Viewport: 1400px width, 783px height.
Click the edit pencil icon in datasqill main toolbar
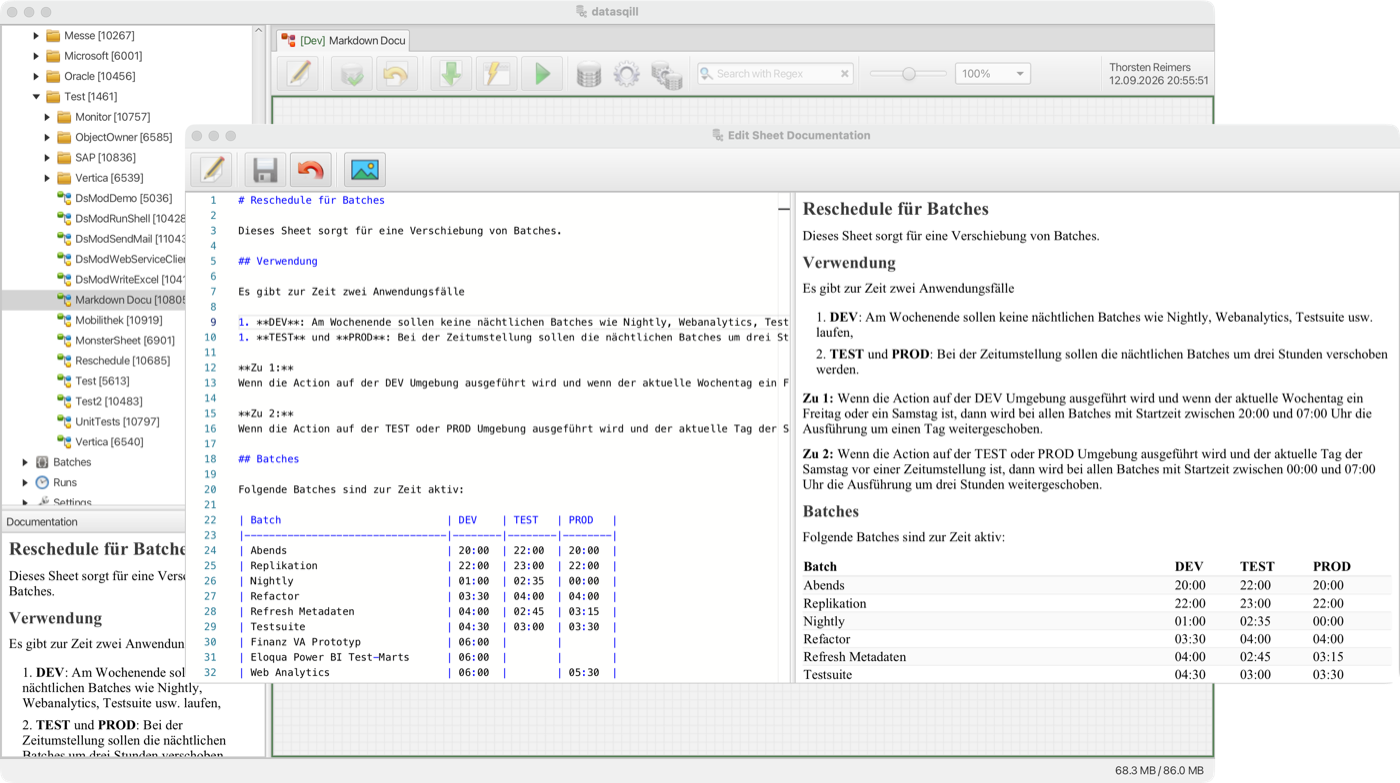click(x=298, y=73)
